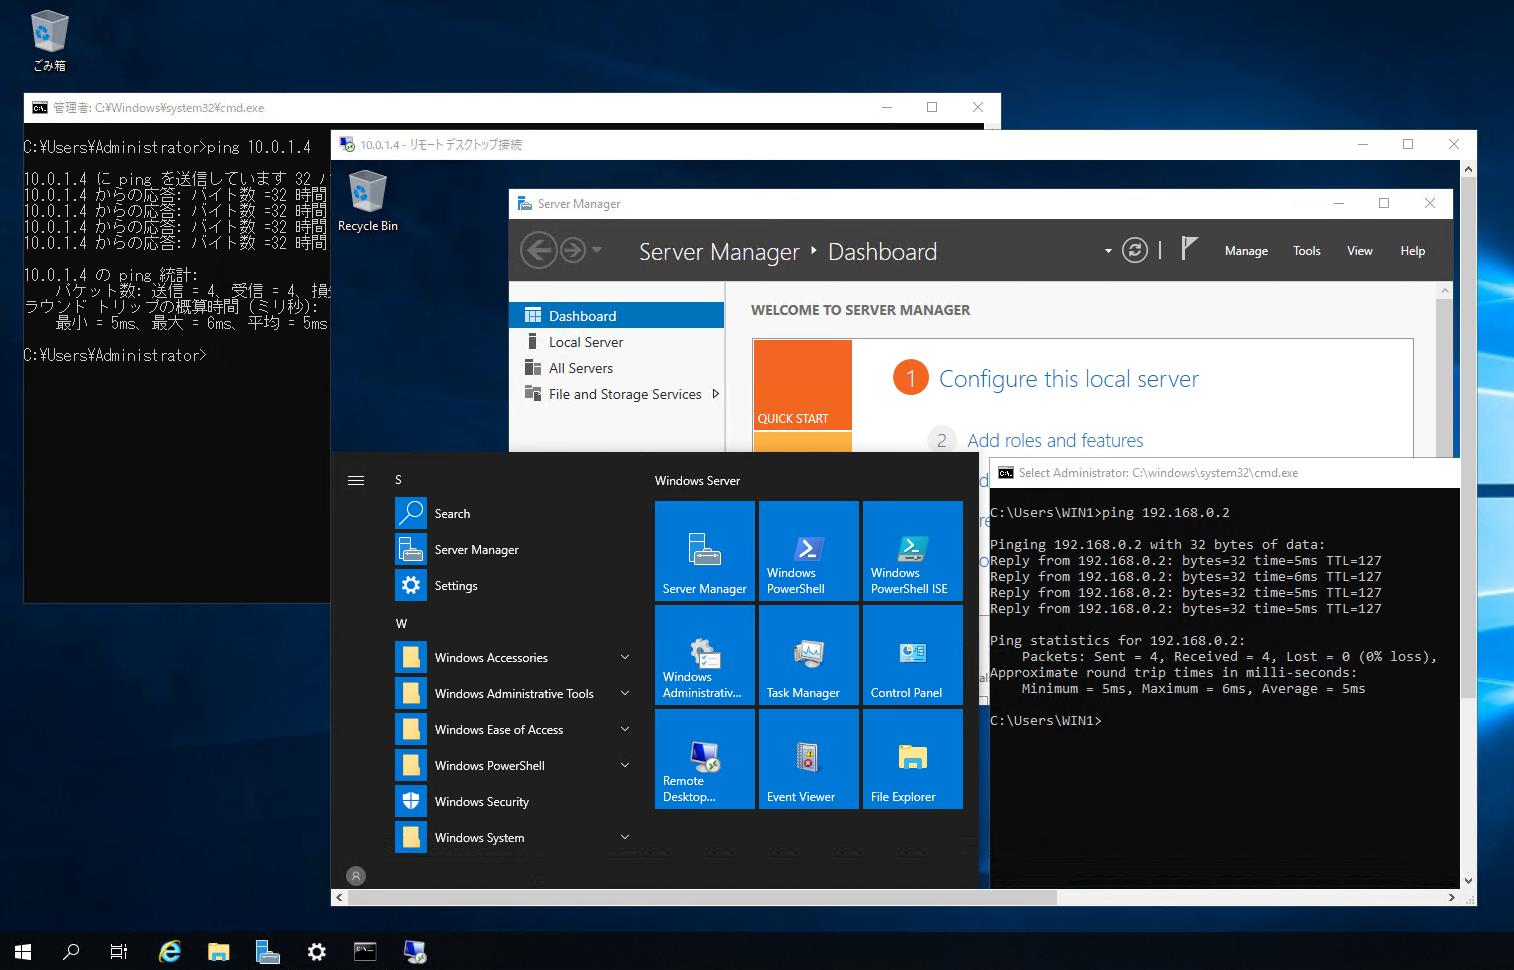Open the navigation history dropdown arrow
The image size is (1514, 970).
point(597,250)
